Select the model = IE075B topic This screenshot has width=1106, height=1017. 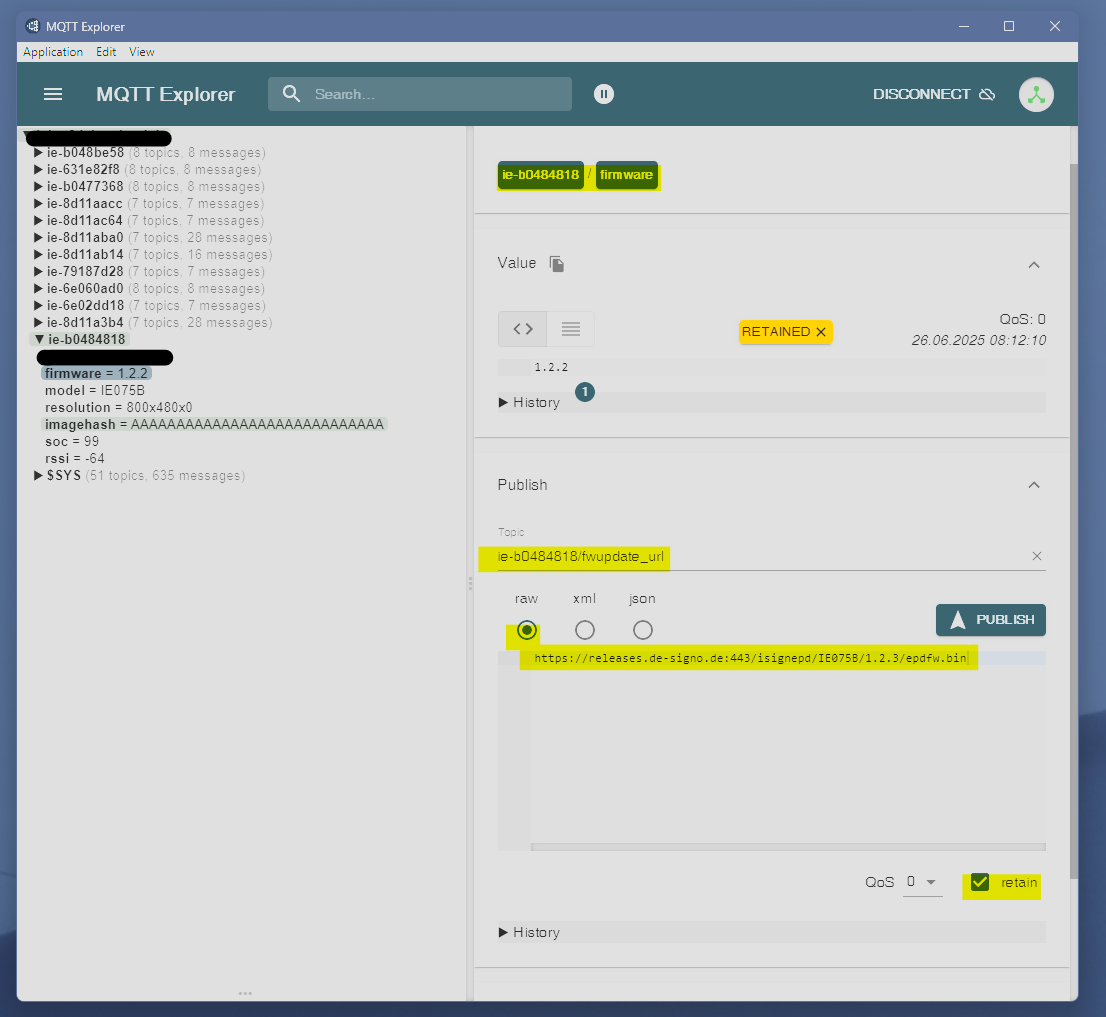click(95, 391)
